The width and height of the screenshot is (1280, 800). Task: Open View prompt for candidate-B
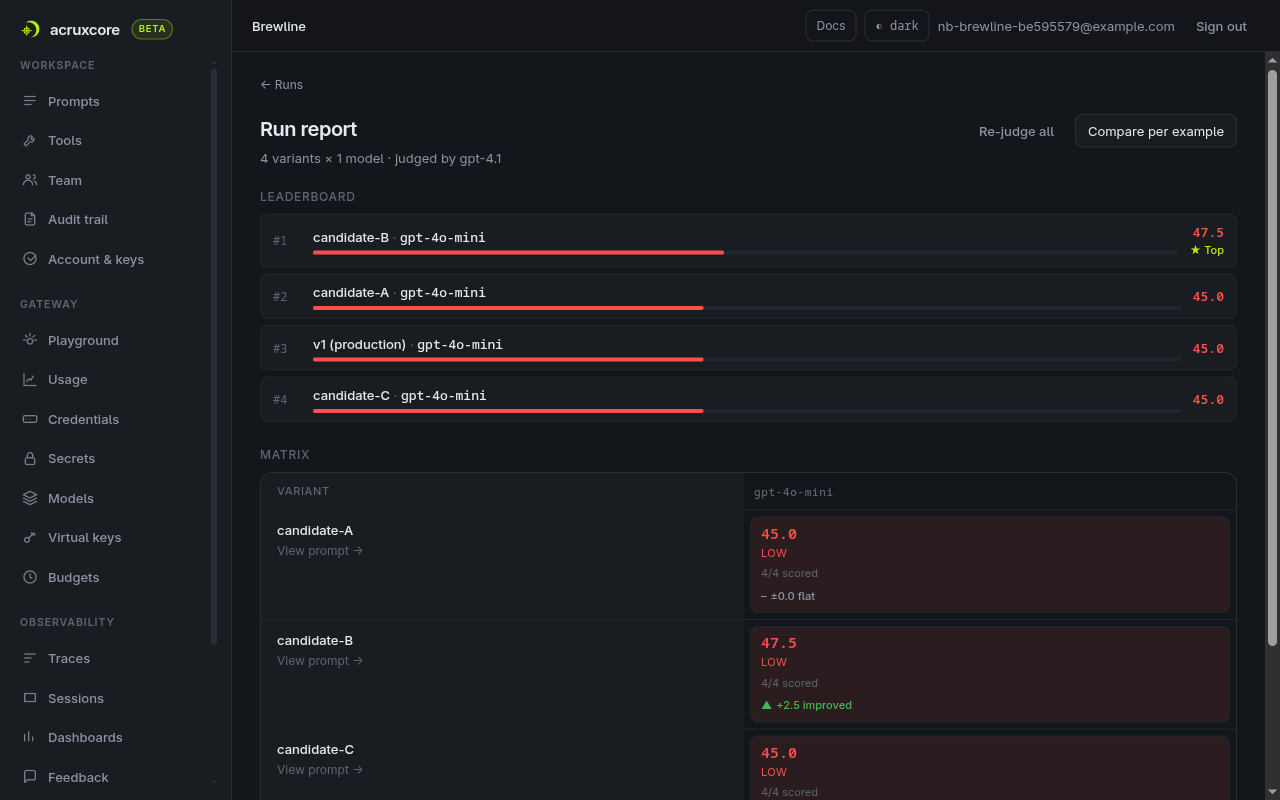(x=320, y=661)
